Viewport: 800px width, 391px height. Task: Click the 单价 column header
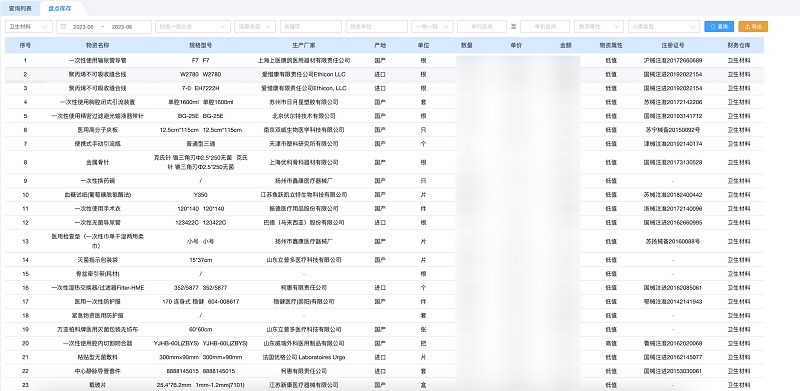[515, 45]
